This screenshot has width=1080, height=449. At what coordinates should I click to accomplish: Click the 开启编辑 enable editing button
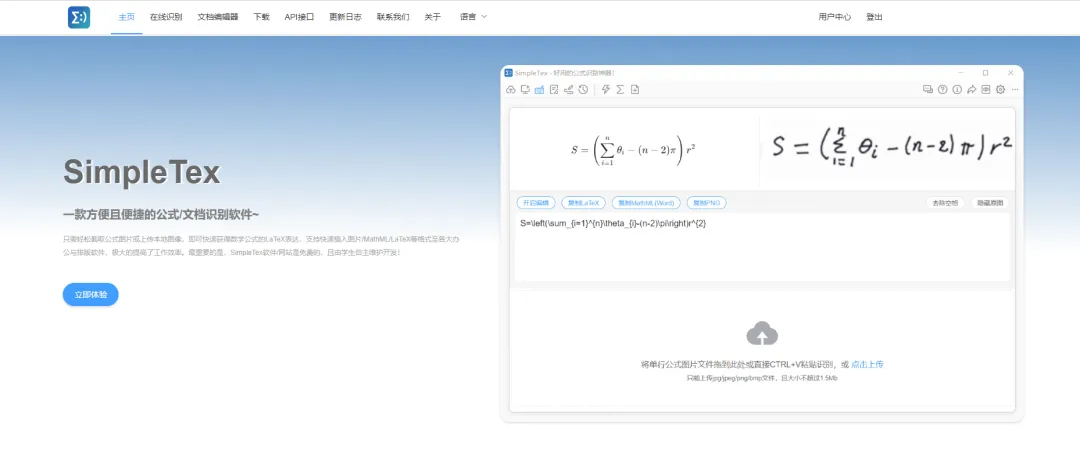tap(536, 202)
